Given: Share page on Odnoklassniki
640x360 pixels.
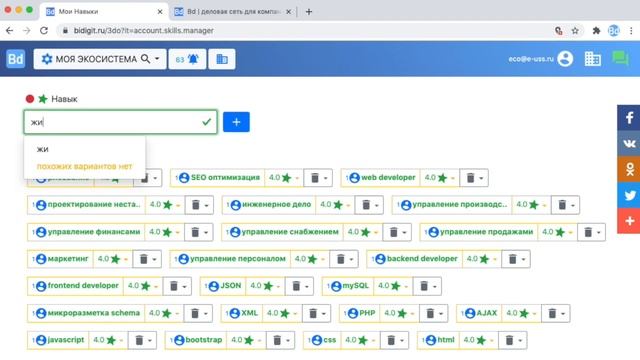Looking at the screenshot, I should click(629, 169).
